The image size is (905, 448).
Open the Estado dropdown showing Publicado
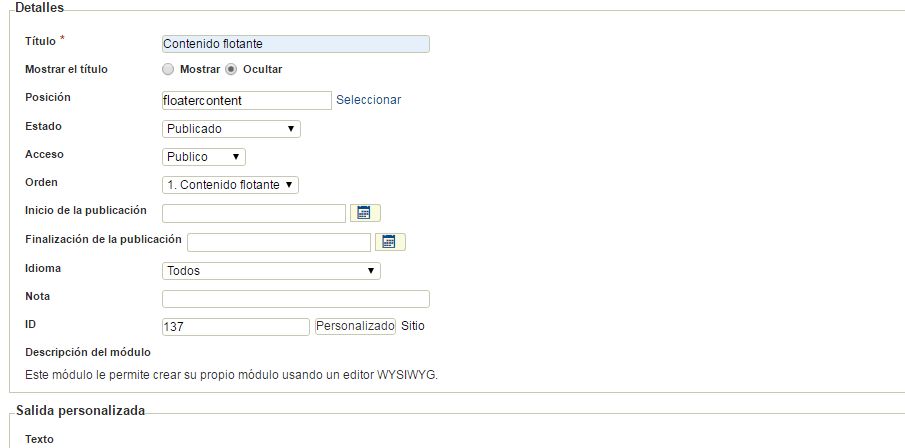pos(231,129)
